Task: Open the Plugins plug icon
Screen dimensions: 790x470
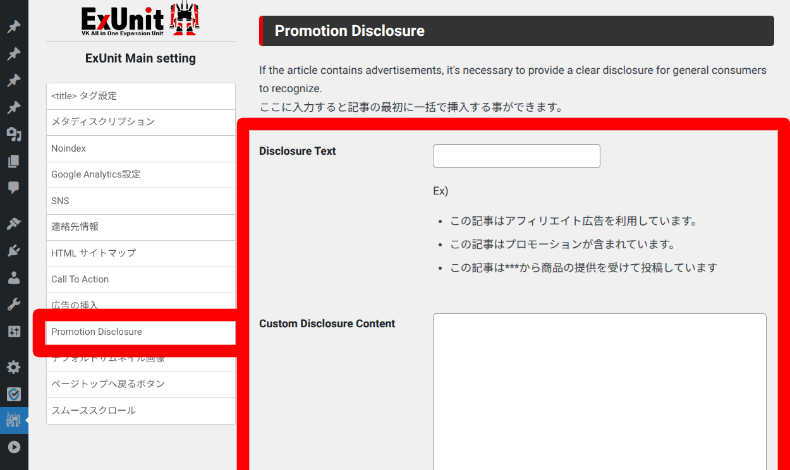Action: pos(14,251)
